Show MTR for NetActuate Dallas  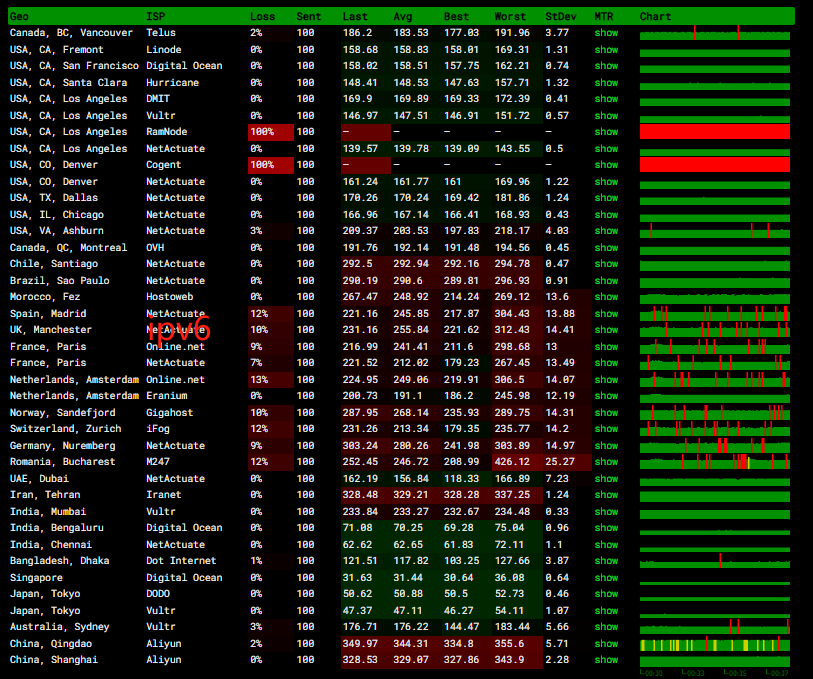[606, 197]
